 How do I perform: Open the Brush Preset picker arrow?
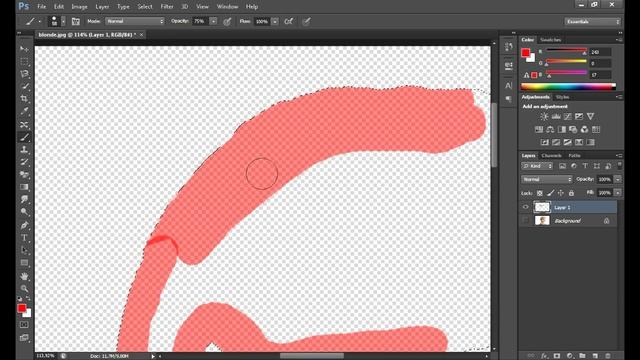click(63, 21)
